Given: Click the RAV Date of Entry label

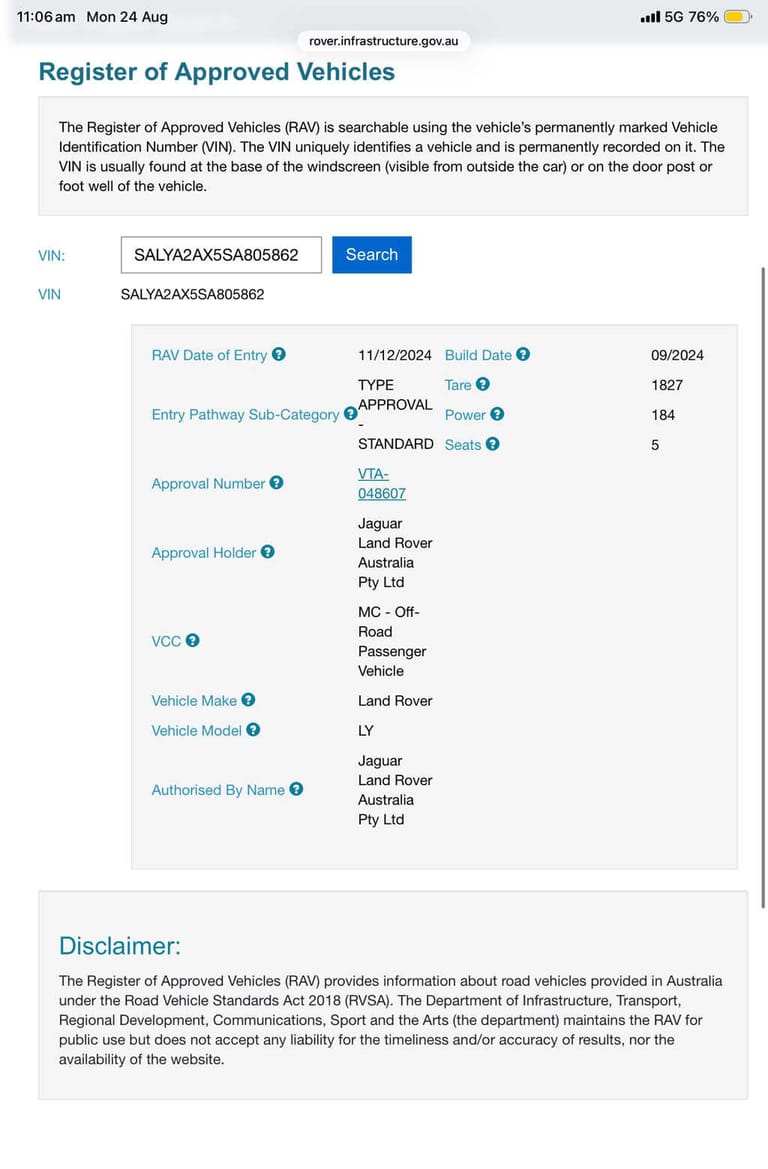Looking at the screenshot, I should click(x=209, y=355).
